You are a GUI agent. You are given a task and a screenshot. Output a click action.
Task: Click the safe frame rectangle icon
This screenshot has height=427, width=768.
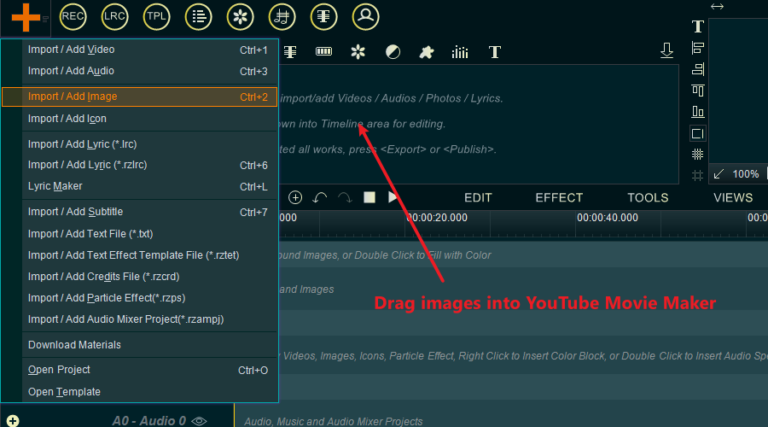point(697,134)
